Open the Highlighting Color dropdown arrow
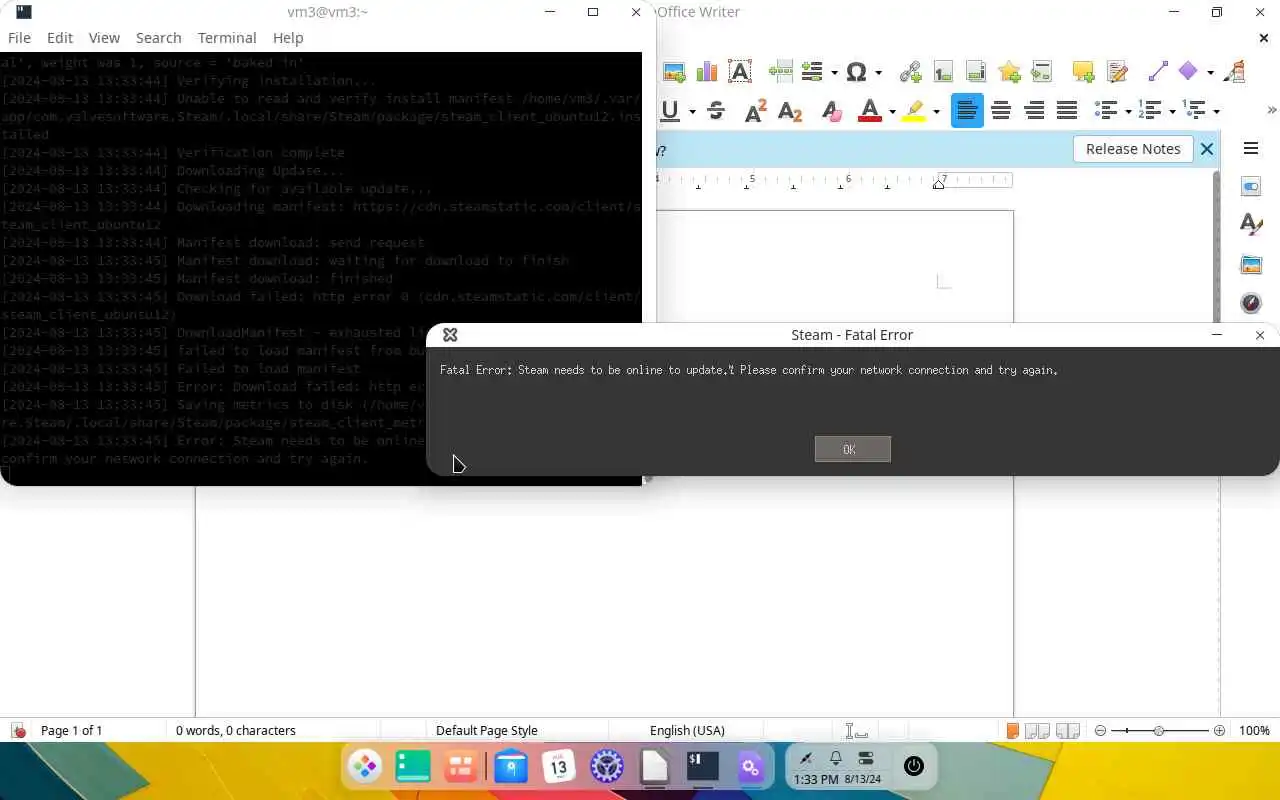The image size is (1280, 800). pos(936,111)
